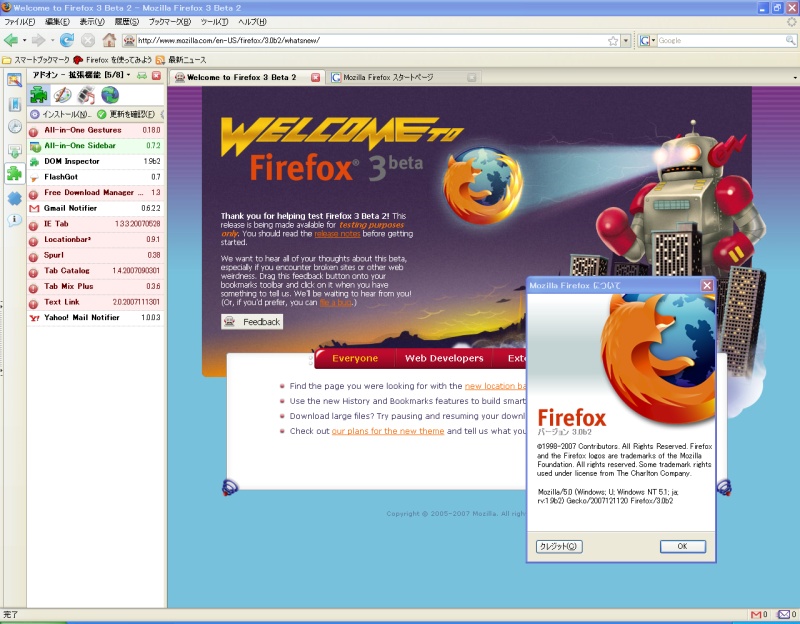Click the magnifier search-go icon
Screen dimensions: 800x624
pyautogui.click(x=790, y=40)
